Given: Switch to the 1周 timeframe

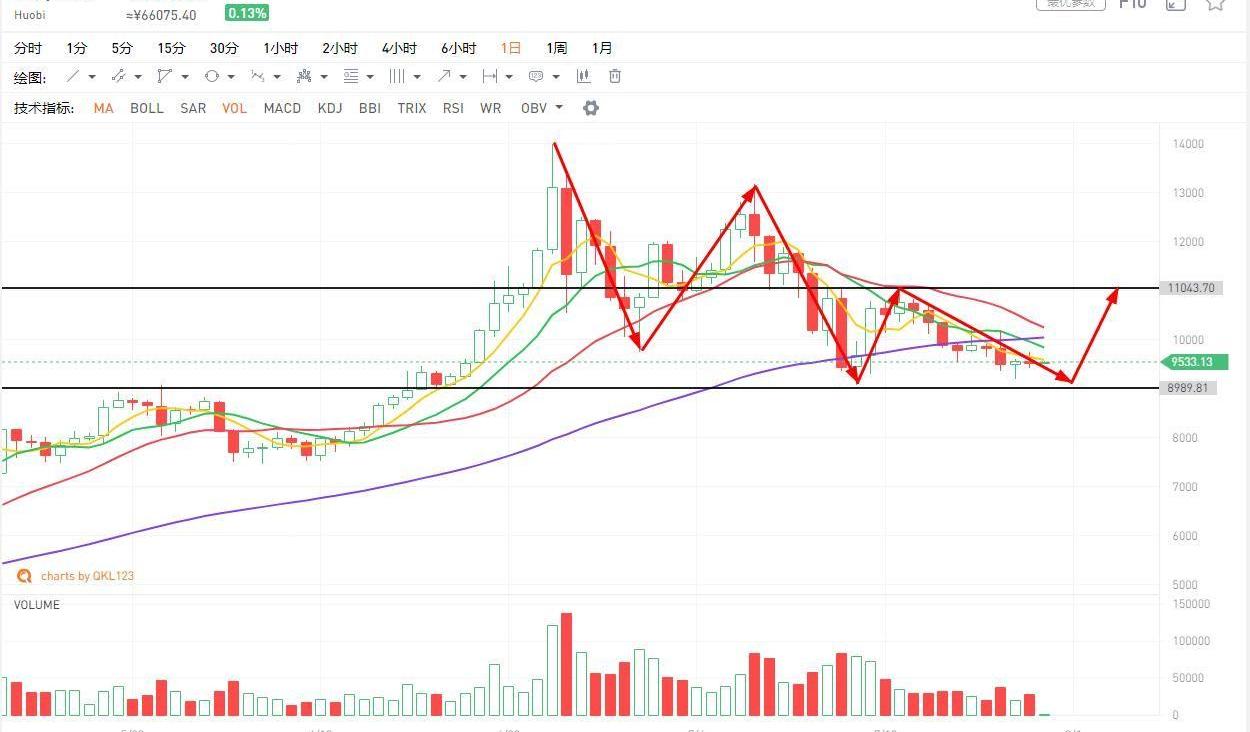Looking at the screenshot, I should [x=557, y=48].
